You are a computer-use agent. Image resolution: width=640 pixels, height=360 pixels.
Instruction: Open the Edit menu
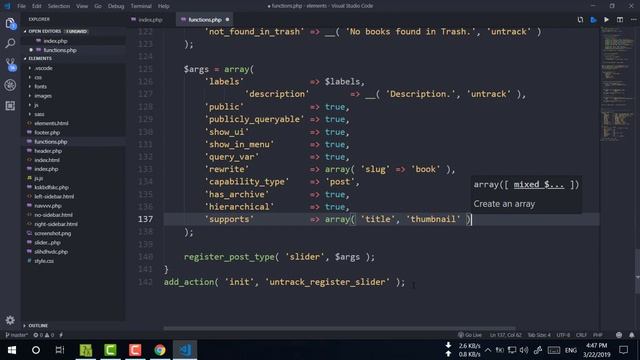[37, 6]
